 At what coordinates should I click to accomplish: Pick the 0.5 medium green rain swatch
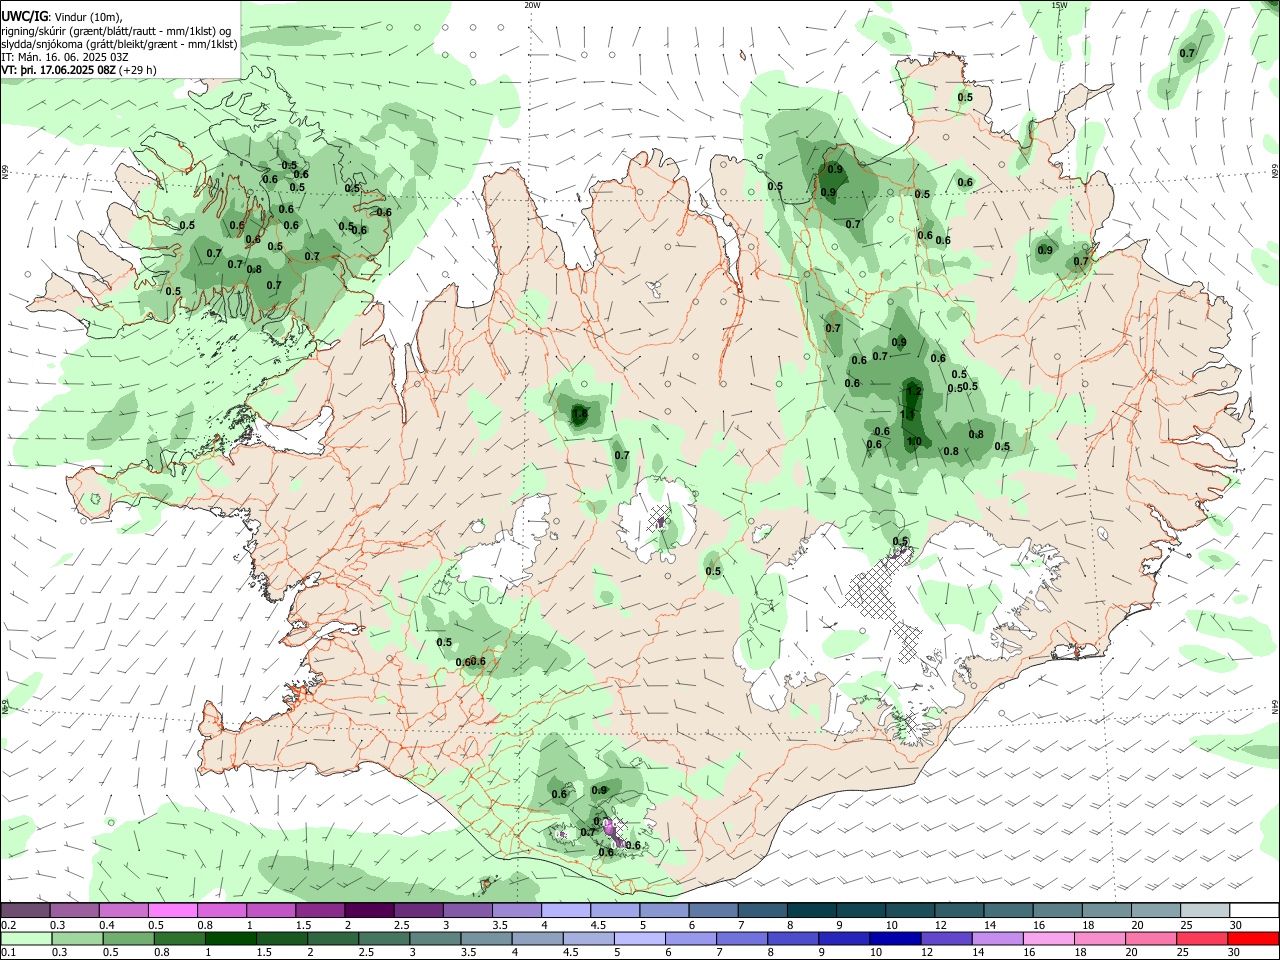[x=126, y=938]
